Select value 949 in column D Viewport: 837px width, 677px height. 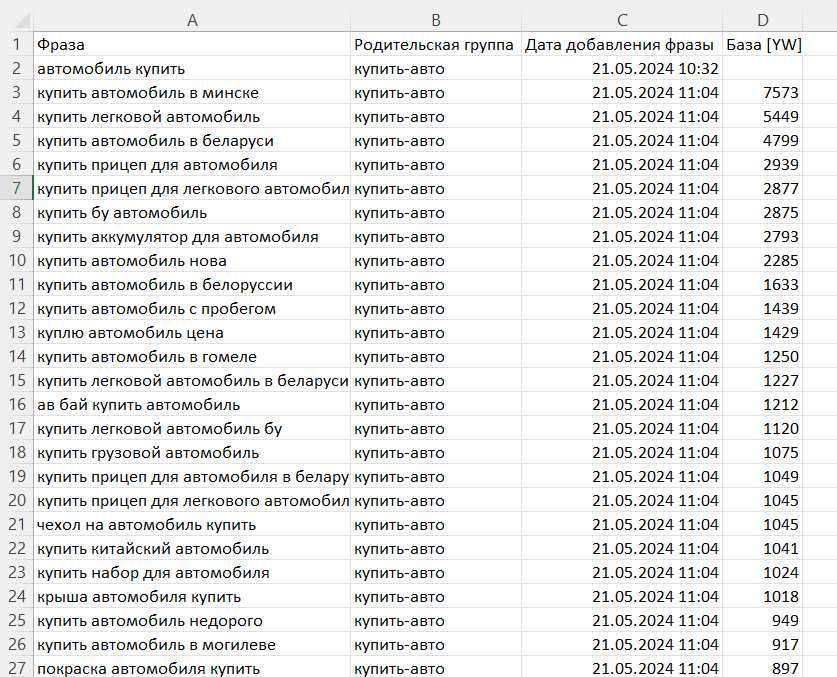[x=762, y=620]
